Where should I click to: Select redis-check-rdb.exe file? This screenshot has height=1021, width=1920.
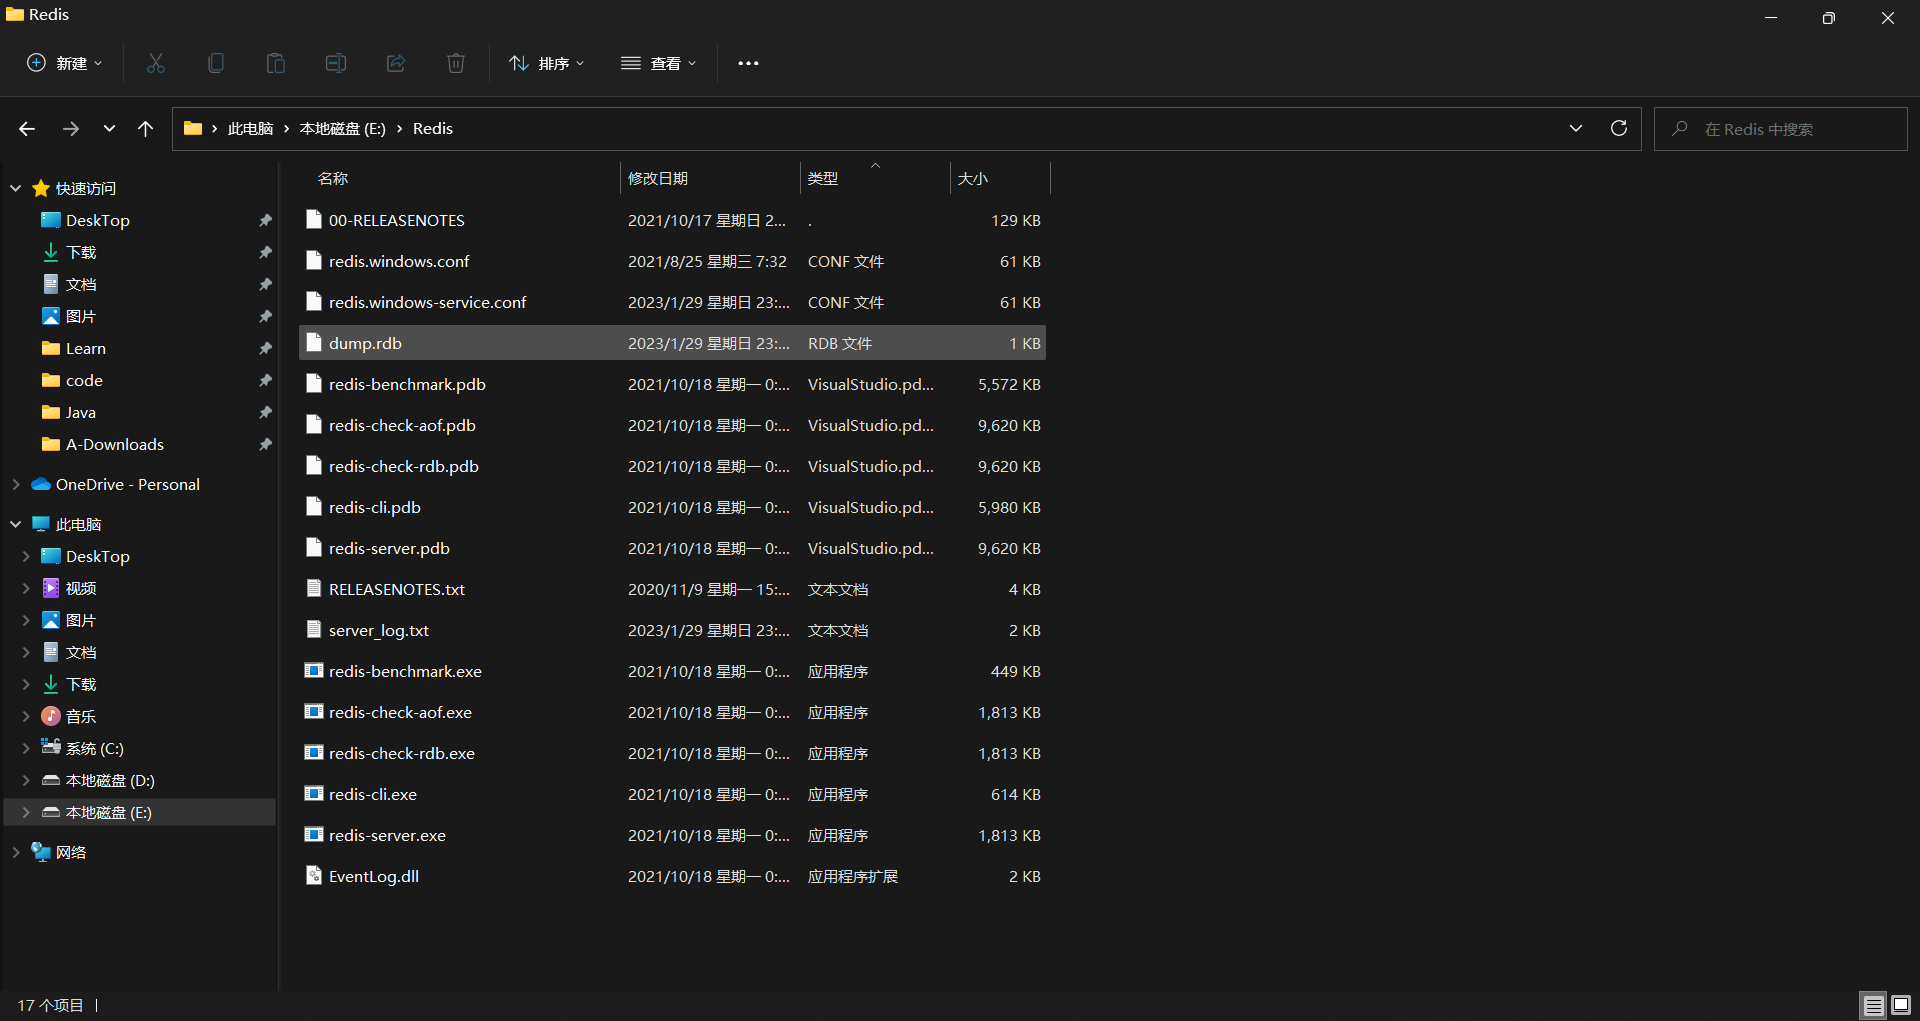point(672,753)
